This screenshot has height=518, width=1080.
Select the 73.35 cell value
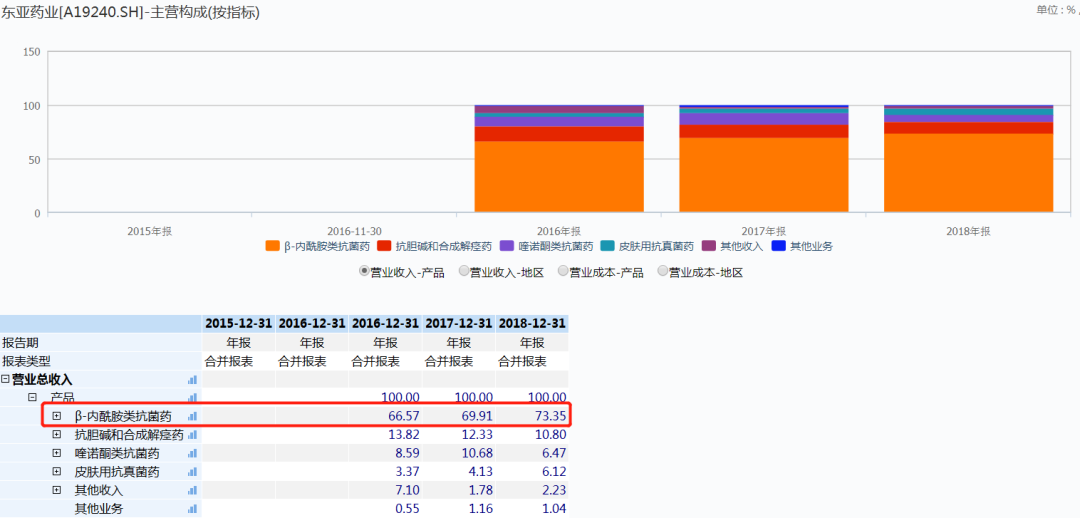coord(548,416)
